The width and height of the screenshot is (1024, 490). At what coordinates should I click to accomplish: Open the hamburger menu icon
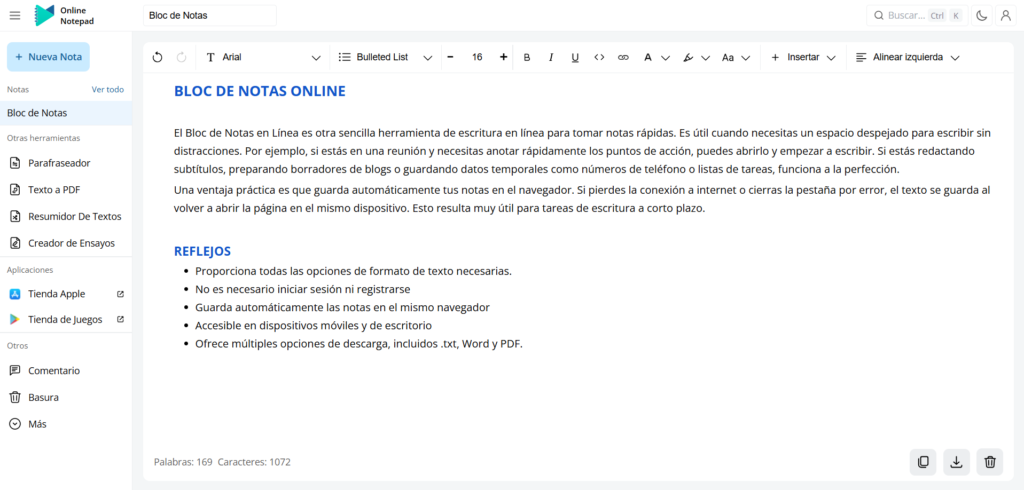point(15,16)
